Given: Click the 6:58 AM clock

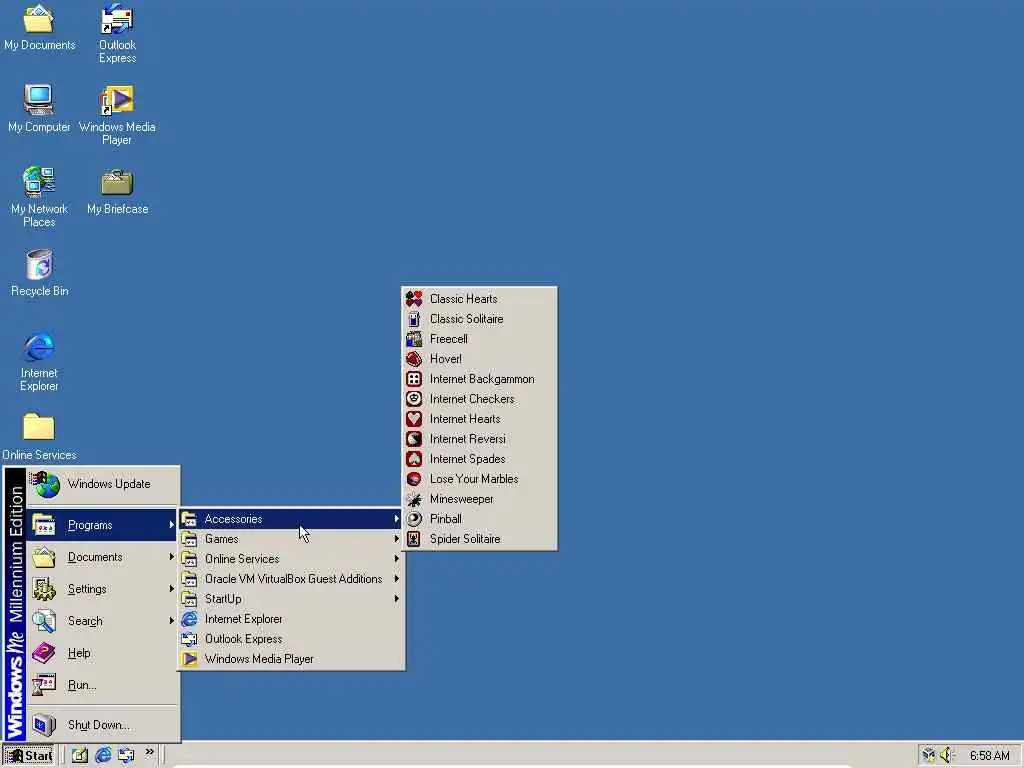Looking at the screenshot, I should pos(989,756).
